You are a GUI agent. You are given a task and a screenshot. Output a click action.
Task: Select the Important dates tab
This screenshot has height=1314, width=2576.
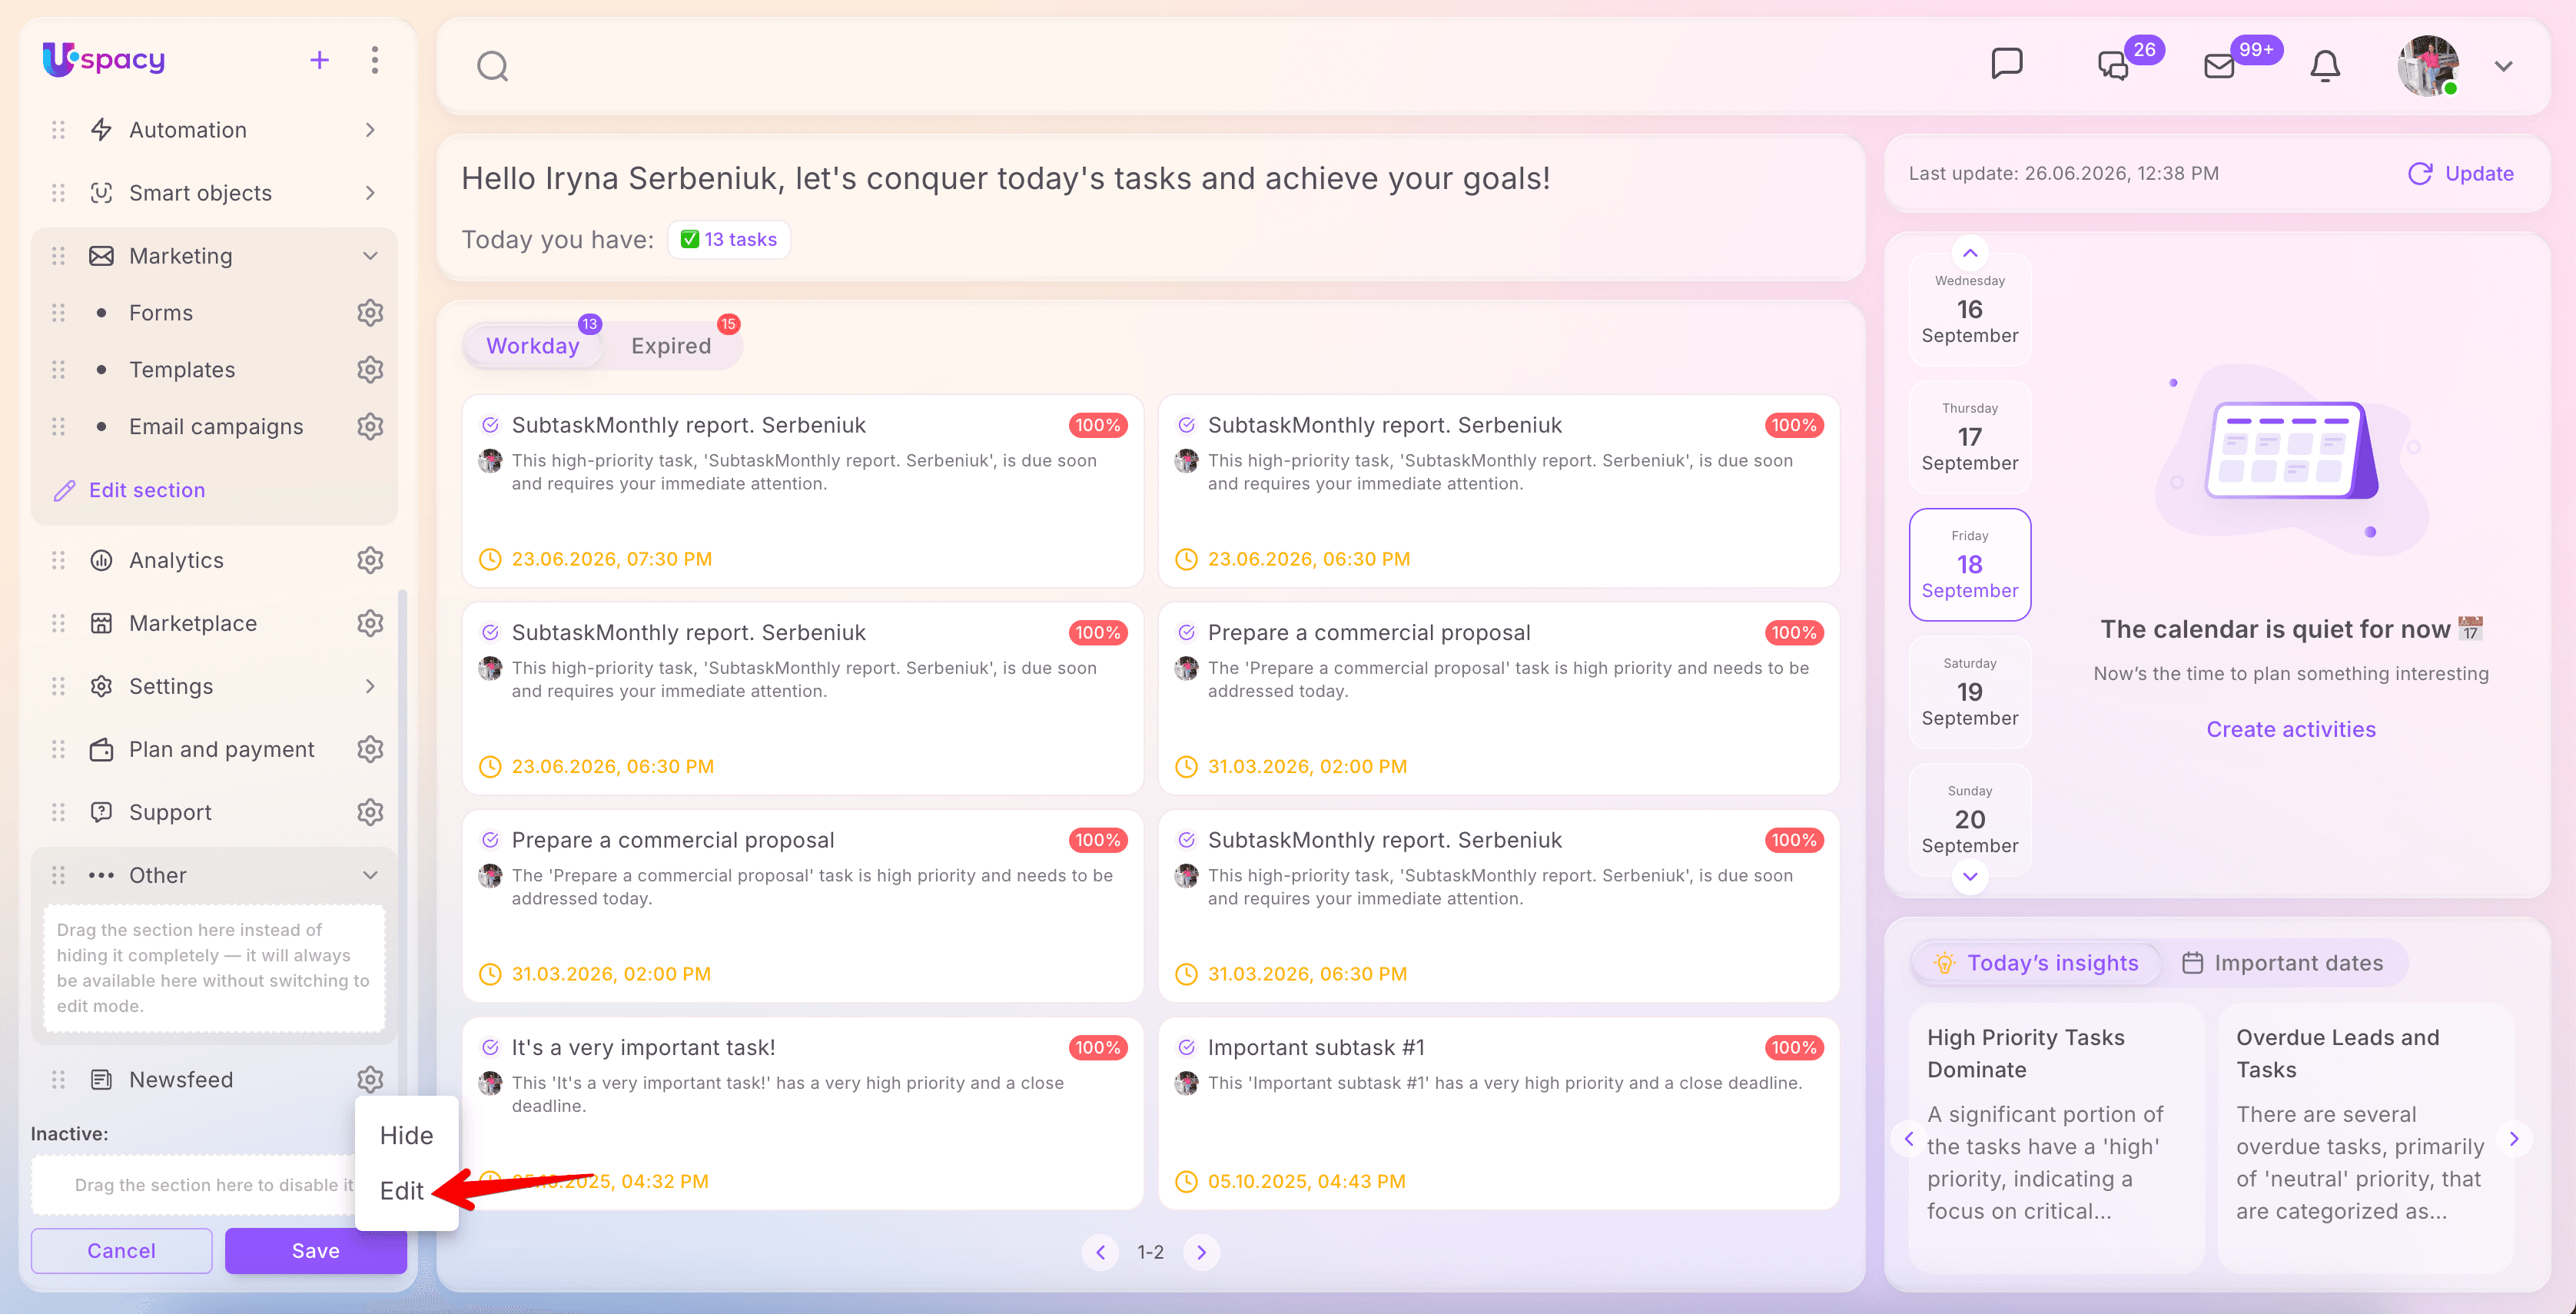pos(2282,963)
